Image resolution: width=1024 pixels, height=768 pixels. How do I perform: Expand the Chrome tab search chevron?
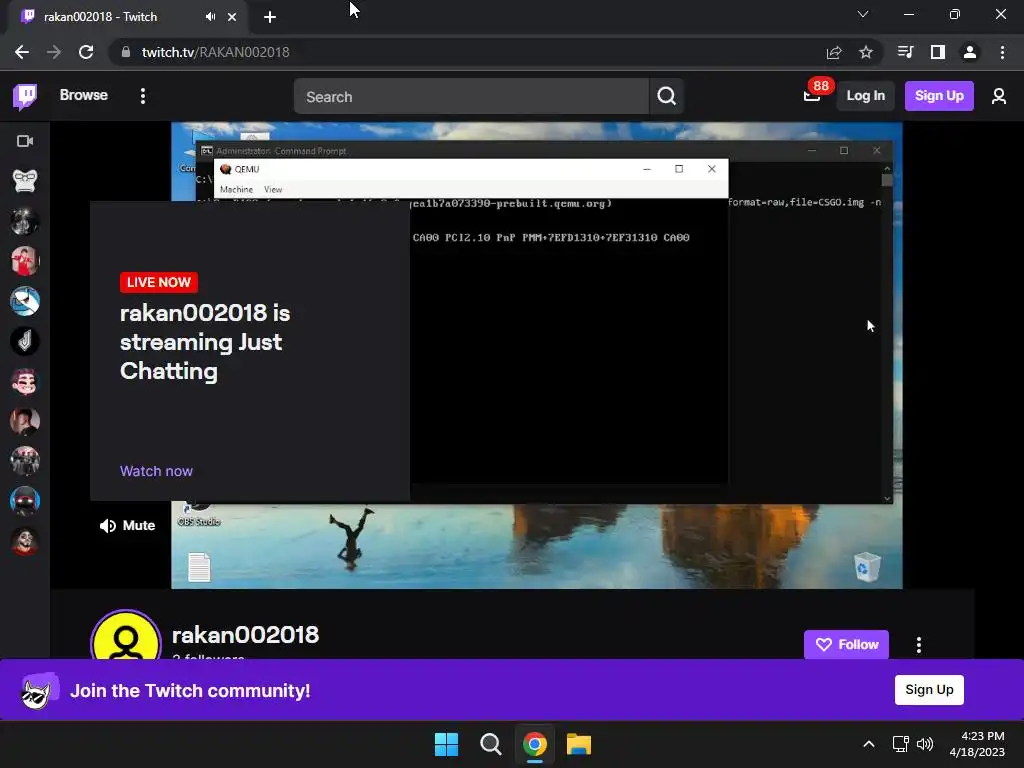pyautogui.click(x=863, y=14)
